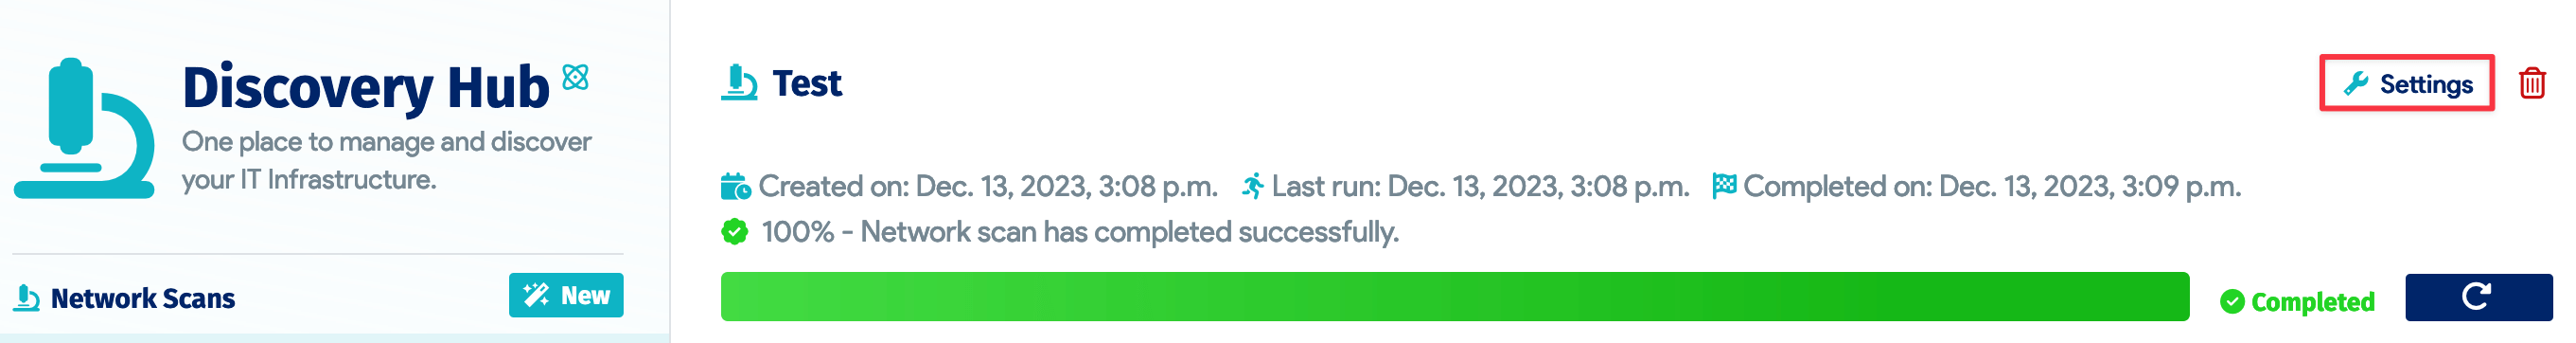Viewport: 2576px width, 343px height.
Task: Click the running figure Last run icon
Action: (x=1252, y=186)
